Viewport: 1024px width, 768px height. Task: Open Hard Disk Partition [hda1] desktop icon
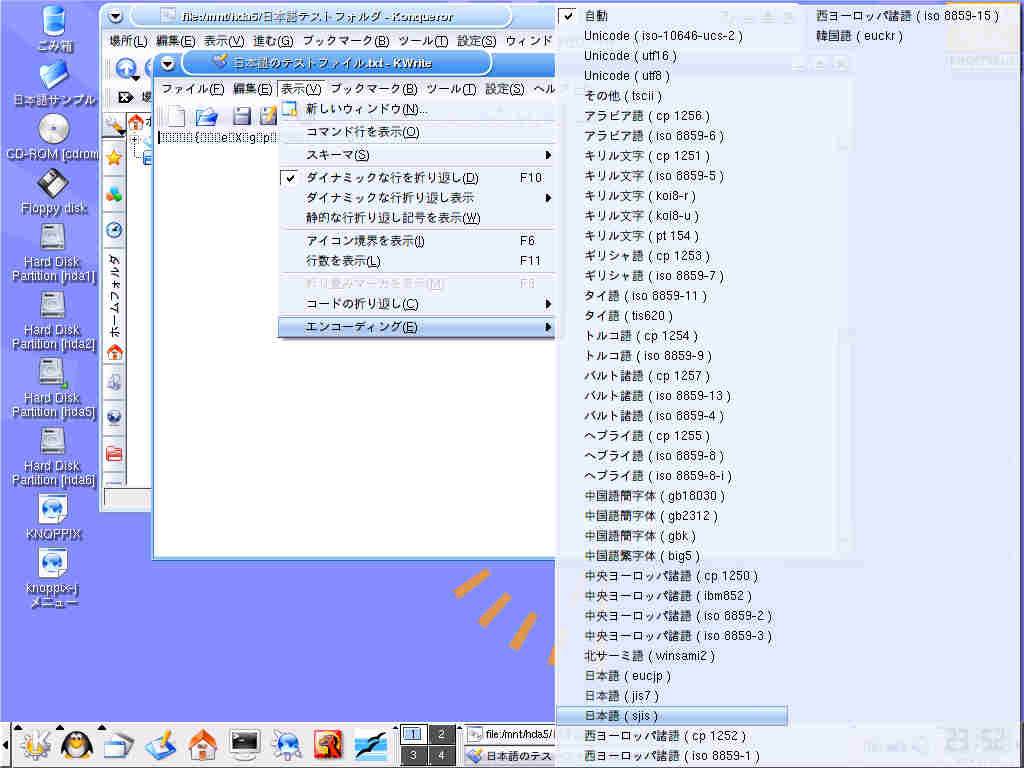tap(54, 239)
